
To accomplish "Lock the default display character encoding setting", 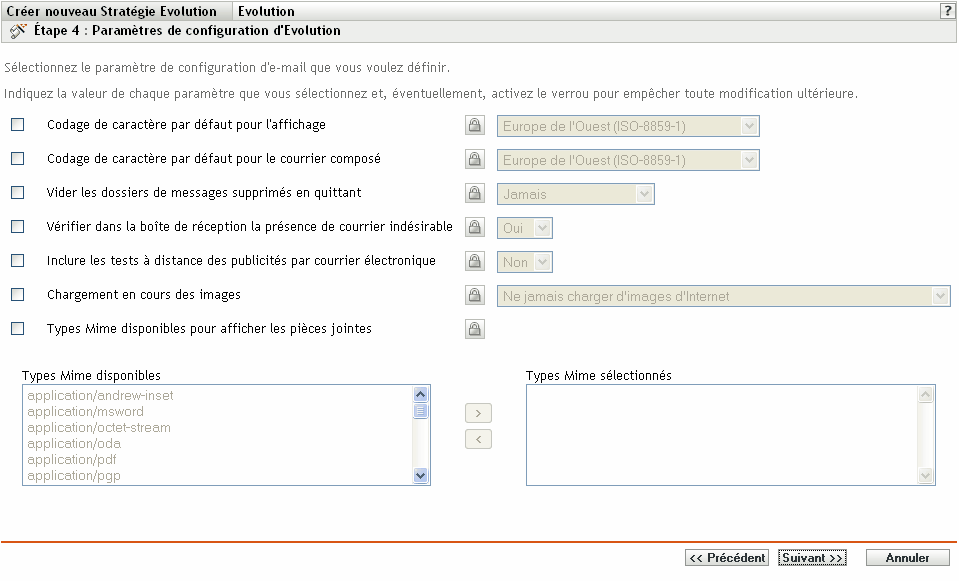I will tap(475, 125).
